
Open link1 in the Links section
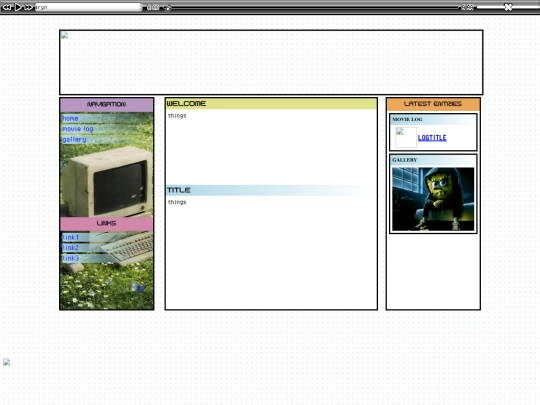(71, 237)
